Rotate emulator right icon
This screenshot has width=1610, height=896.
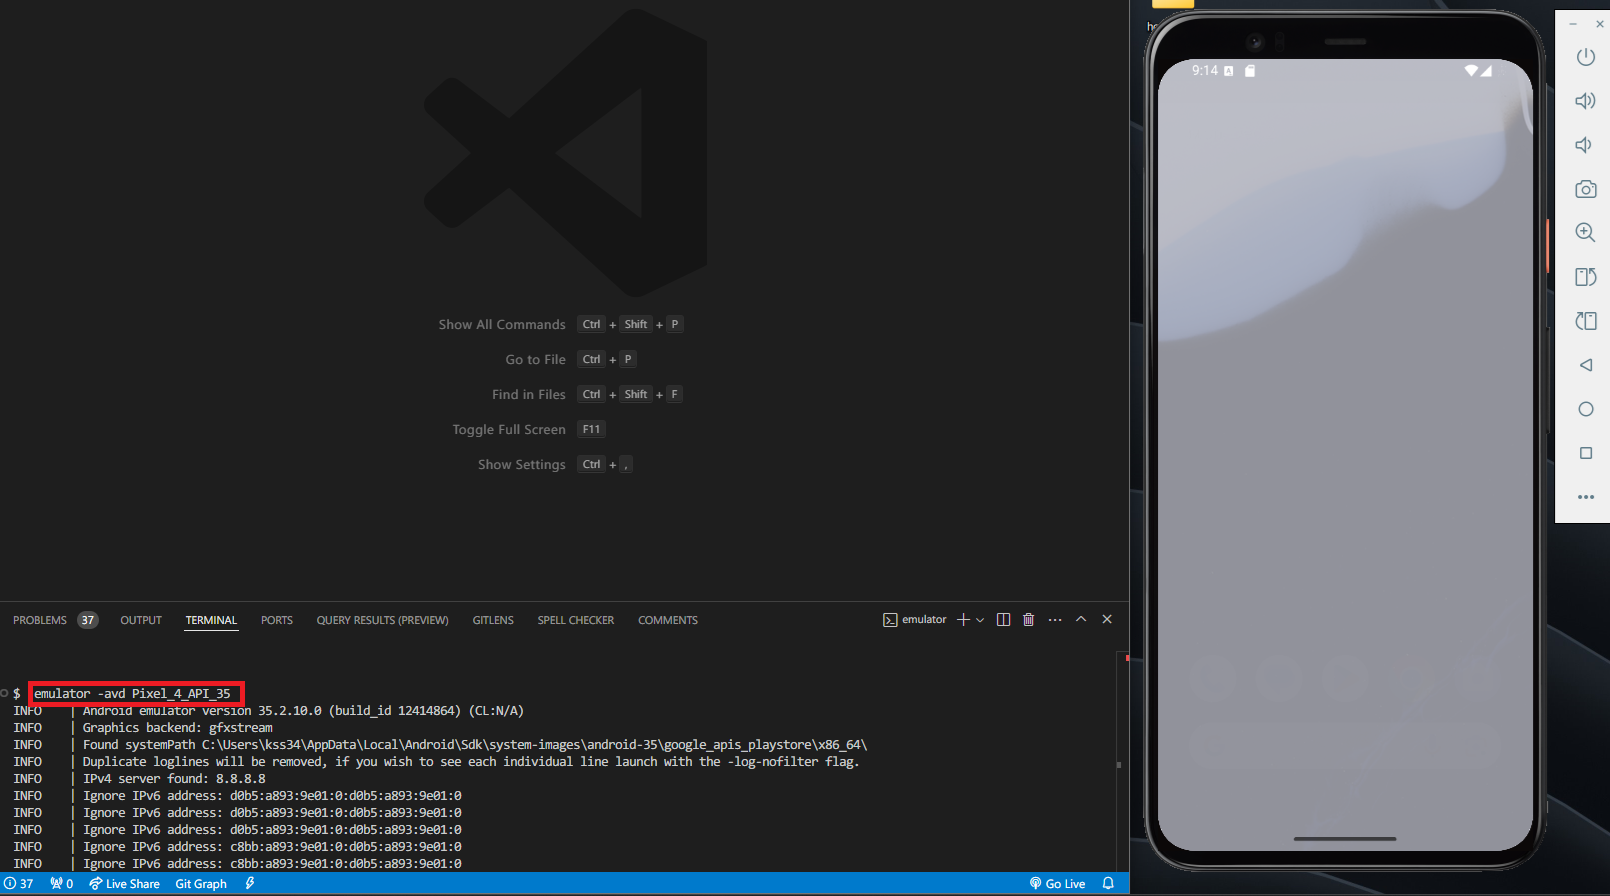pos(1586,321)
